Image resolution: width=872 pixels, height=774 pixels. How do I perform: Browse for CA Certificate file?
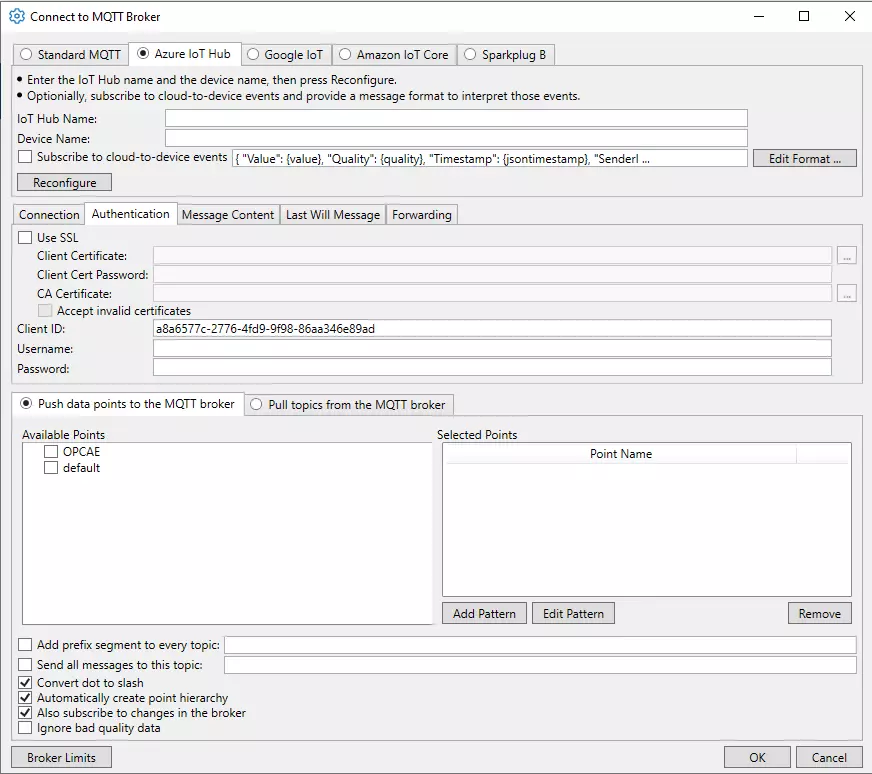click(x=846, y=293)
